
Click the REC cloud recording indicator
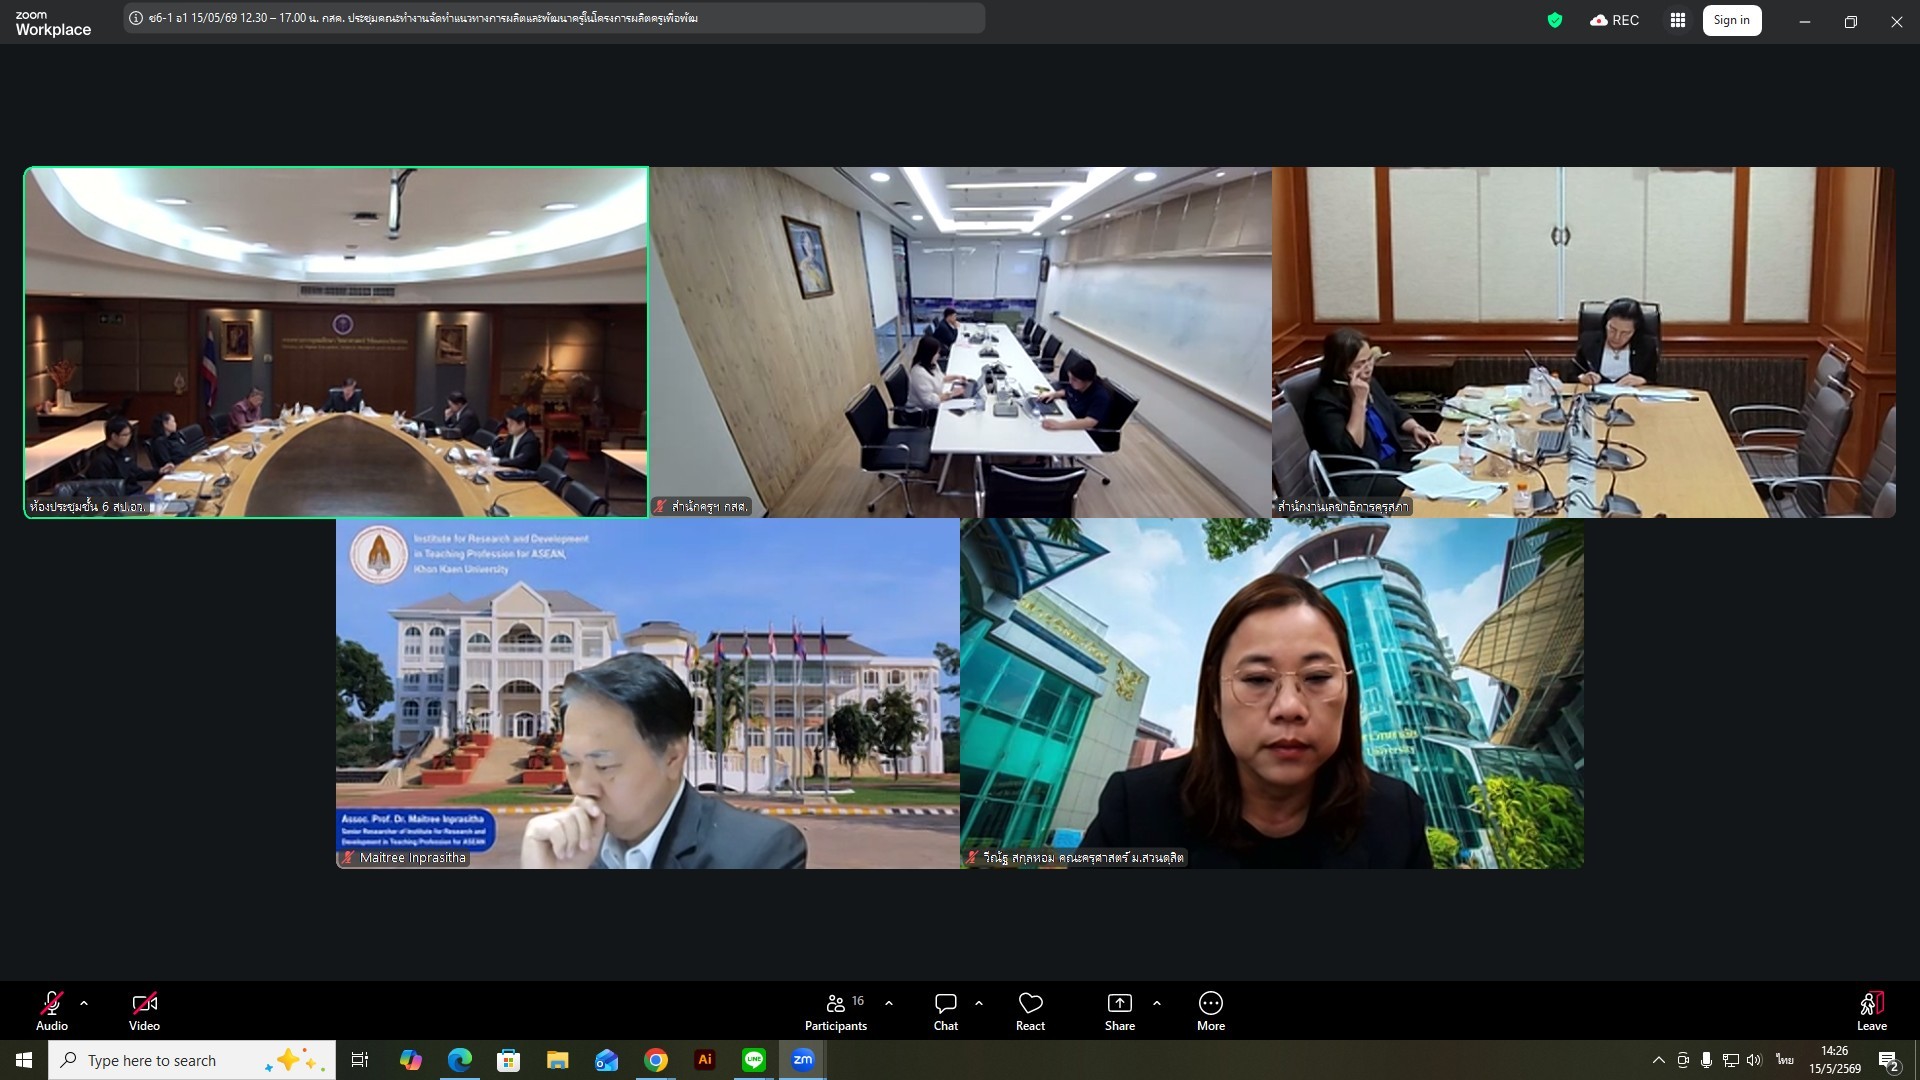tap(1614, 20)
